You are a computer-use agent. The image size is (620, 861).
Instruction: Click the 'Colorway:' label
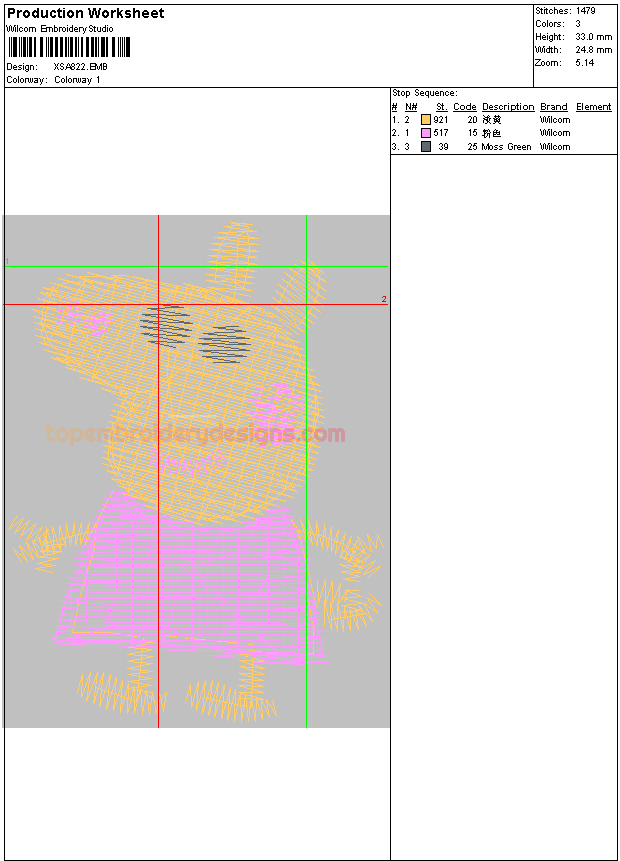(x=26, y=80)
